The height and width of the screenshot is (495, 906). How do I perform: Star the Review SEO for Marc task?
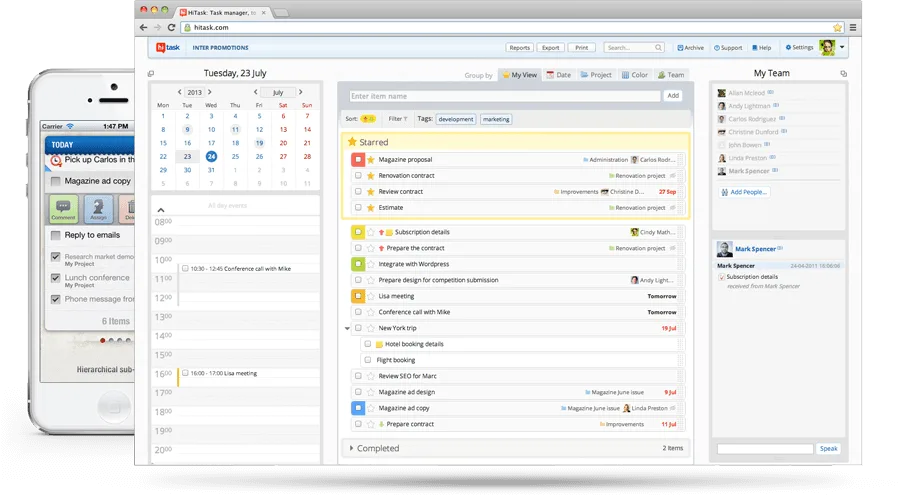click(371, 376)
